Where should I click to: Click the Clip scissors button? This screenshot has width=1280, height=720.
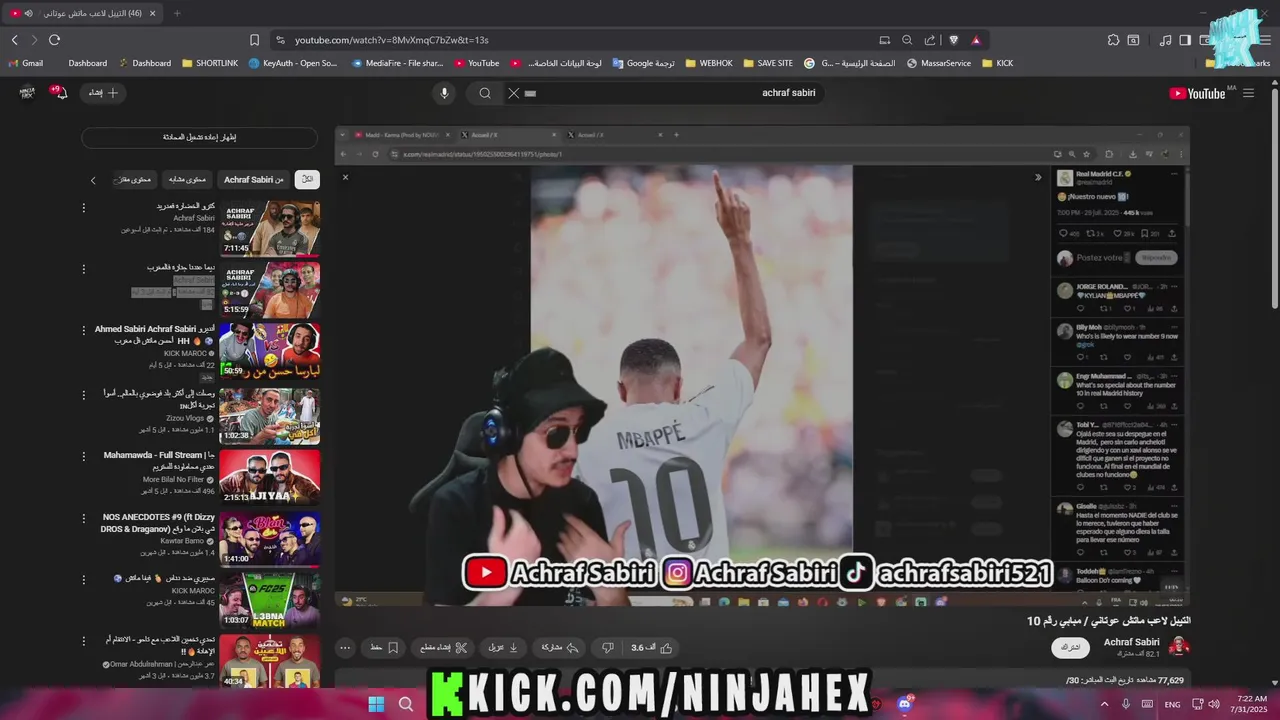pyautogui.click(x=441, y=648)
